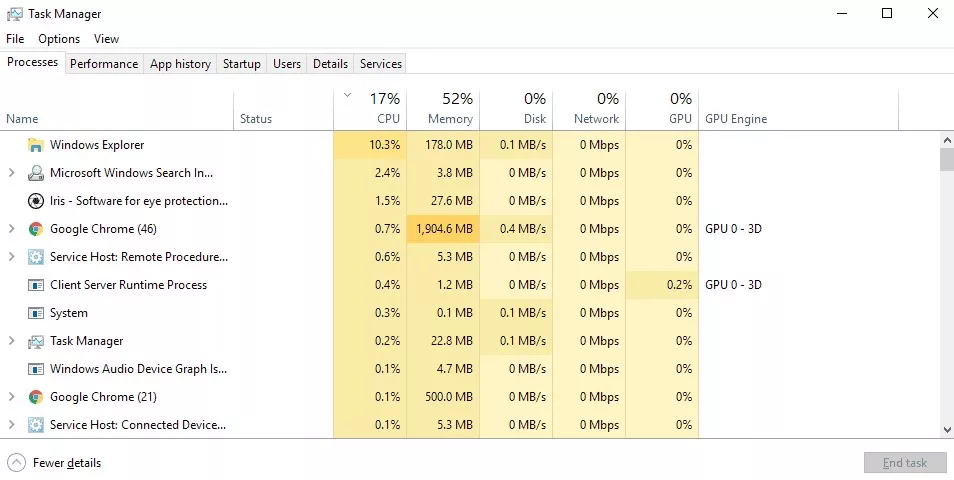Switch to the App history tab
This screenshot has height=480, width=954.
point(180,64)
